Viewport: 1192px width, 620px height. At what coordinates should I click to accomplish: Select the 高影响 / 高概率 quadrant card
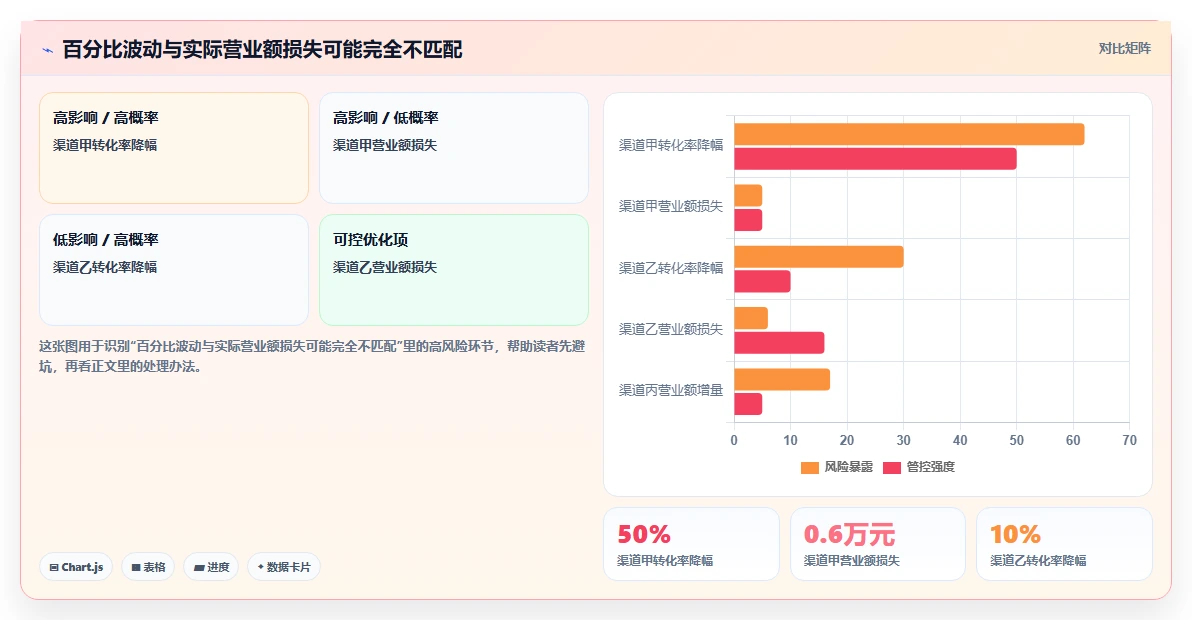tap(174, 148)
